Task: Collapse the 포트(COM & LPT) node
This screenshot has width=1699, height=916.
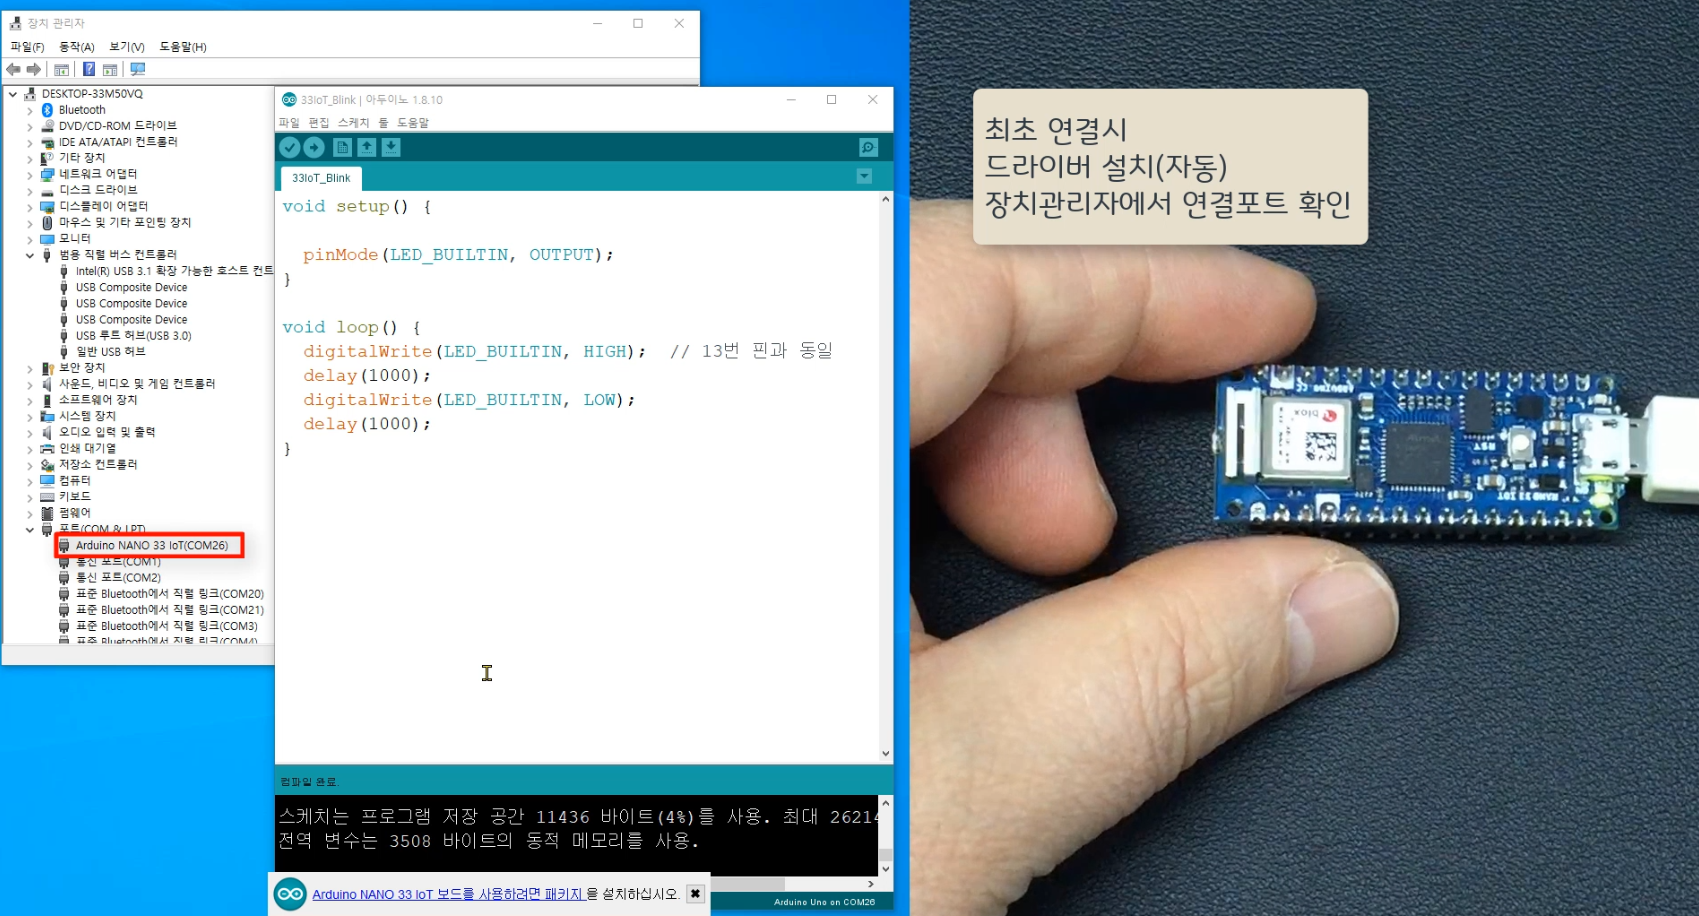Action: coord(30,529)
